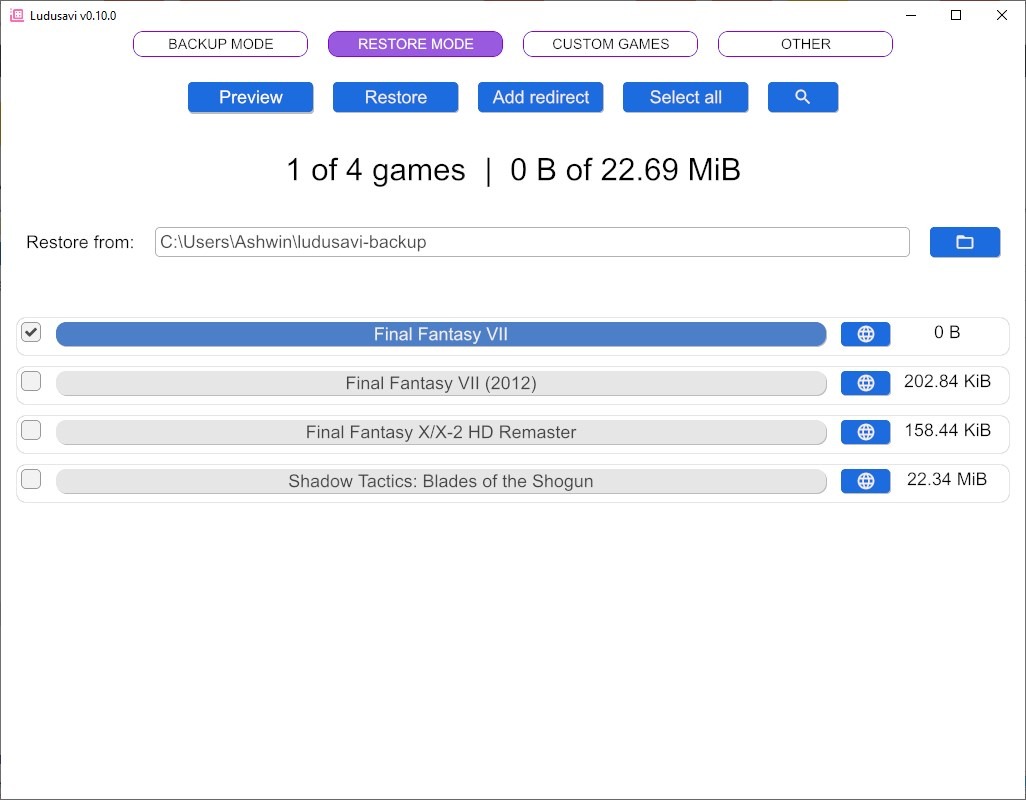Image resolution: width=1026 pixels, height=800 pixels.
Task: Click the Restore from label
Action: pos(80,242)
